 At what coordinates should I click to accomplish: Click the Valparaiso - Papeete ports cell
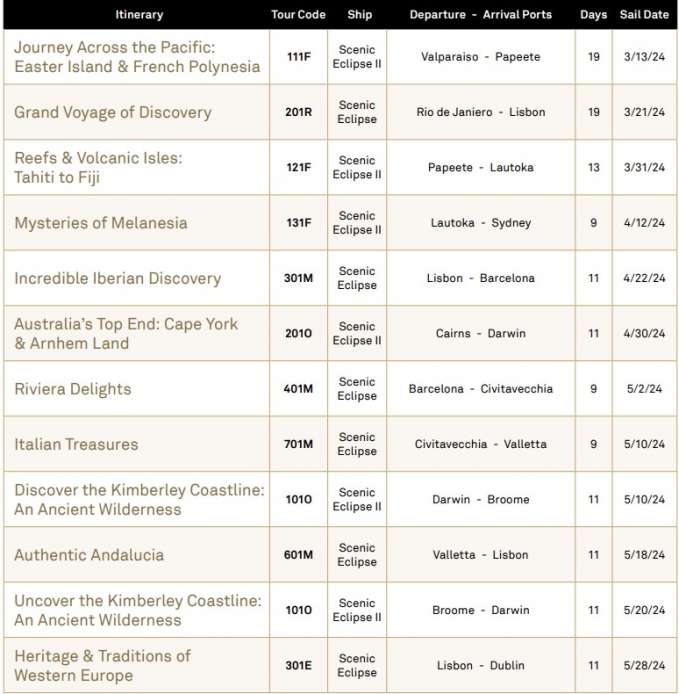480,57
